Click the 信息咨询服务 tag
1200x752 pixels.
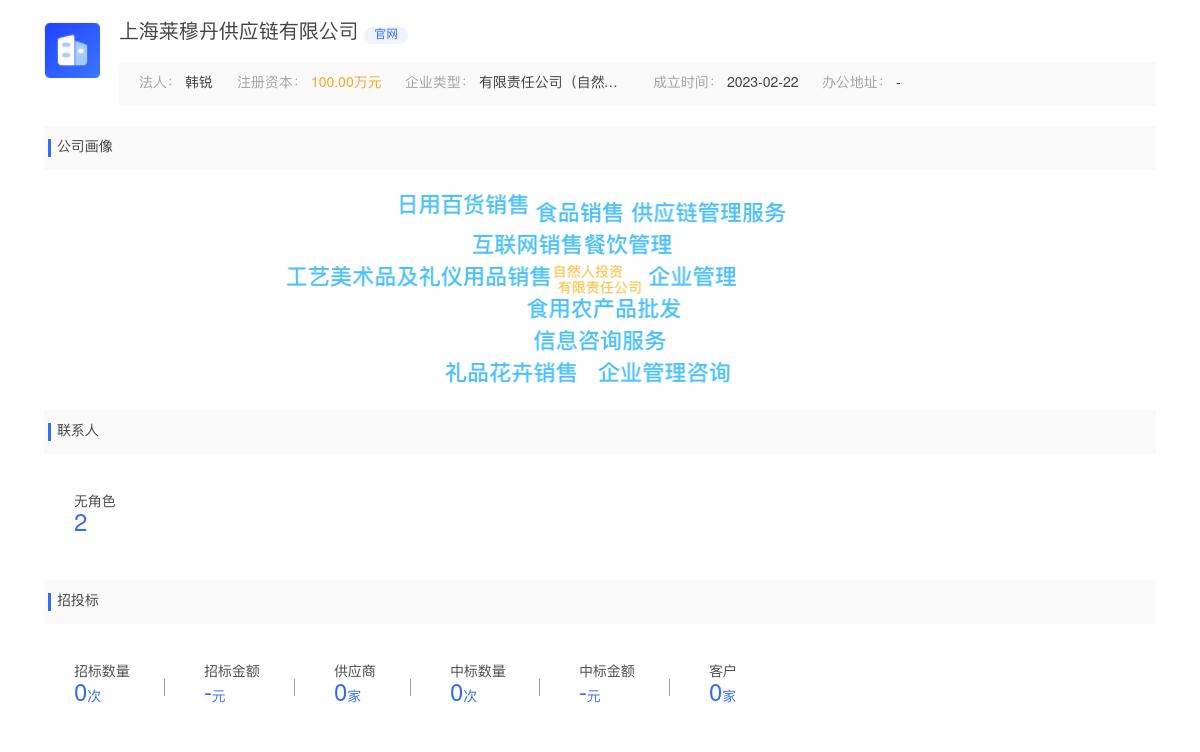pyautogui.click(x=600, y=341)
